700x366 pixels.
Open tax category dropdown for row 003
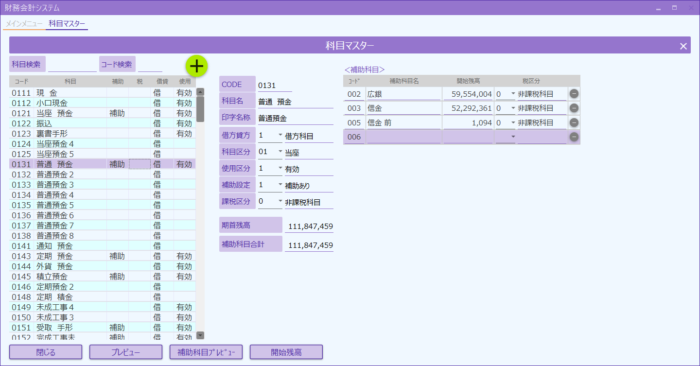(x=513, y=108)
